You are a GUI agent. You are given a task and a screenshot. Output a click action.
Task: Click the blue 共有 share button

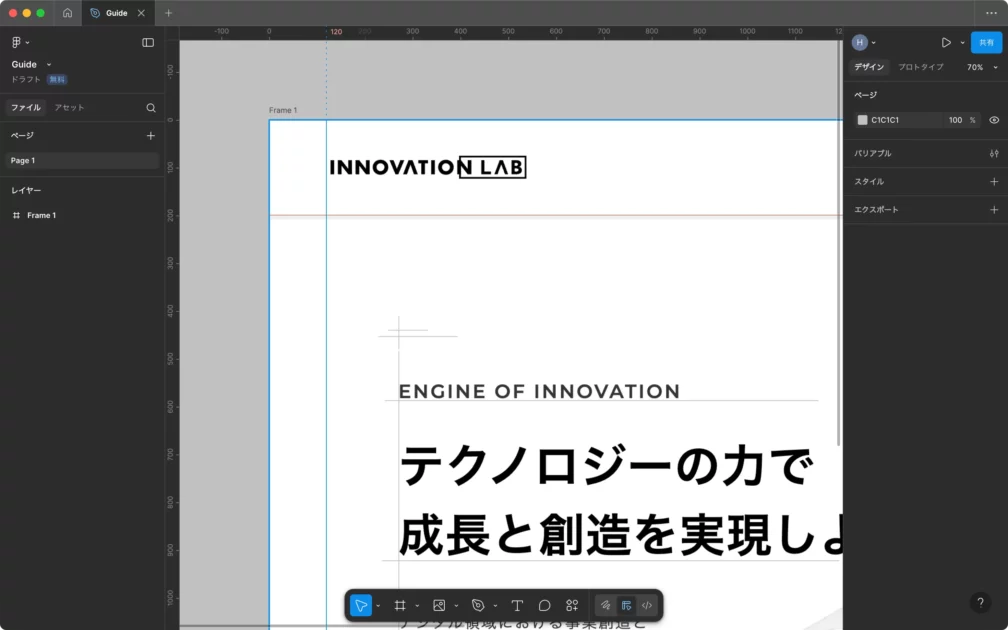(x=986, y=42)
